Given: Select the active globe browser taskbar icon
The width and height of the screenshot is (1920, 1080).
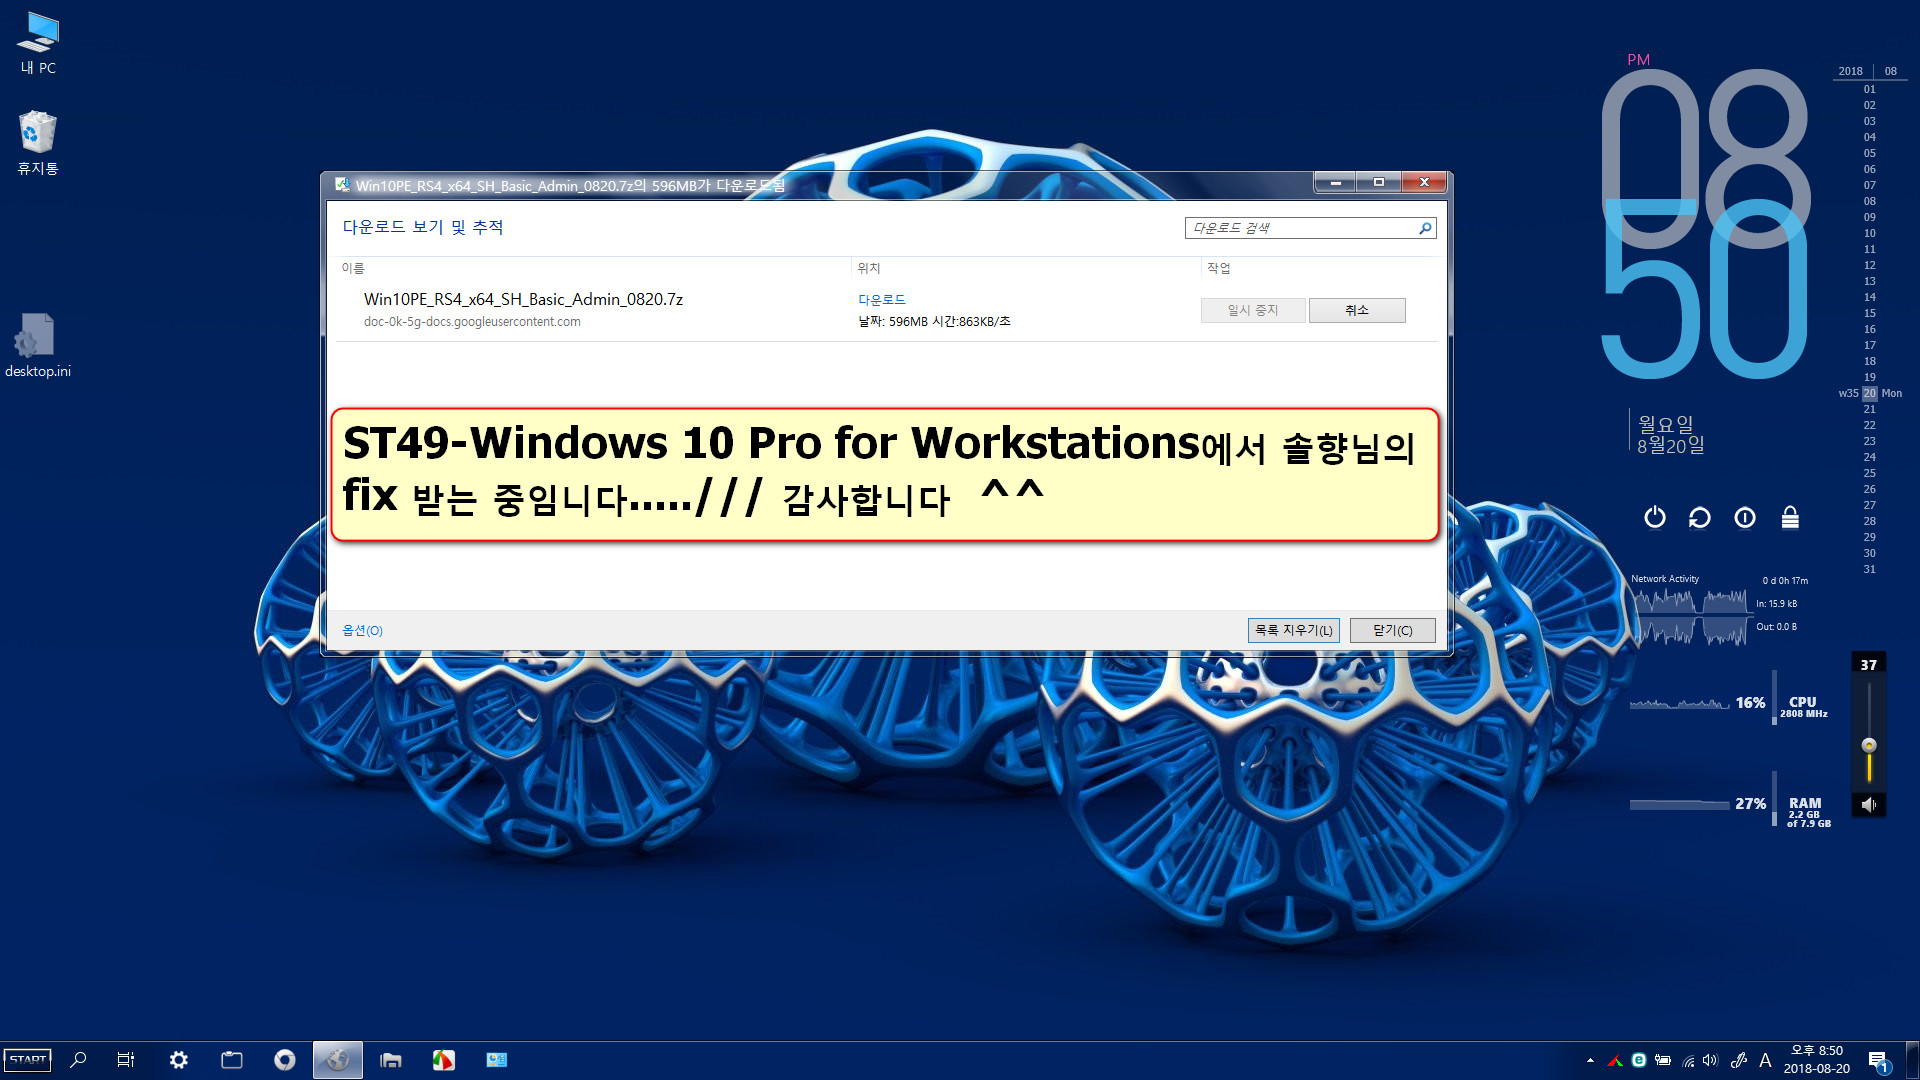Looking at the screenshot, I should pos(338,1060).
